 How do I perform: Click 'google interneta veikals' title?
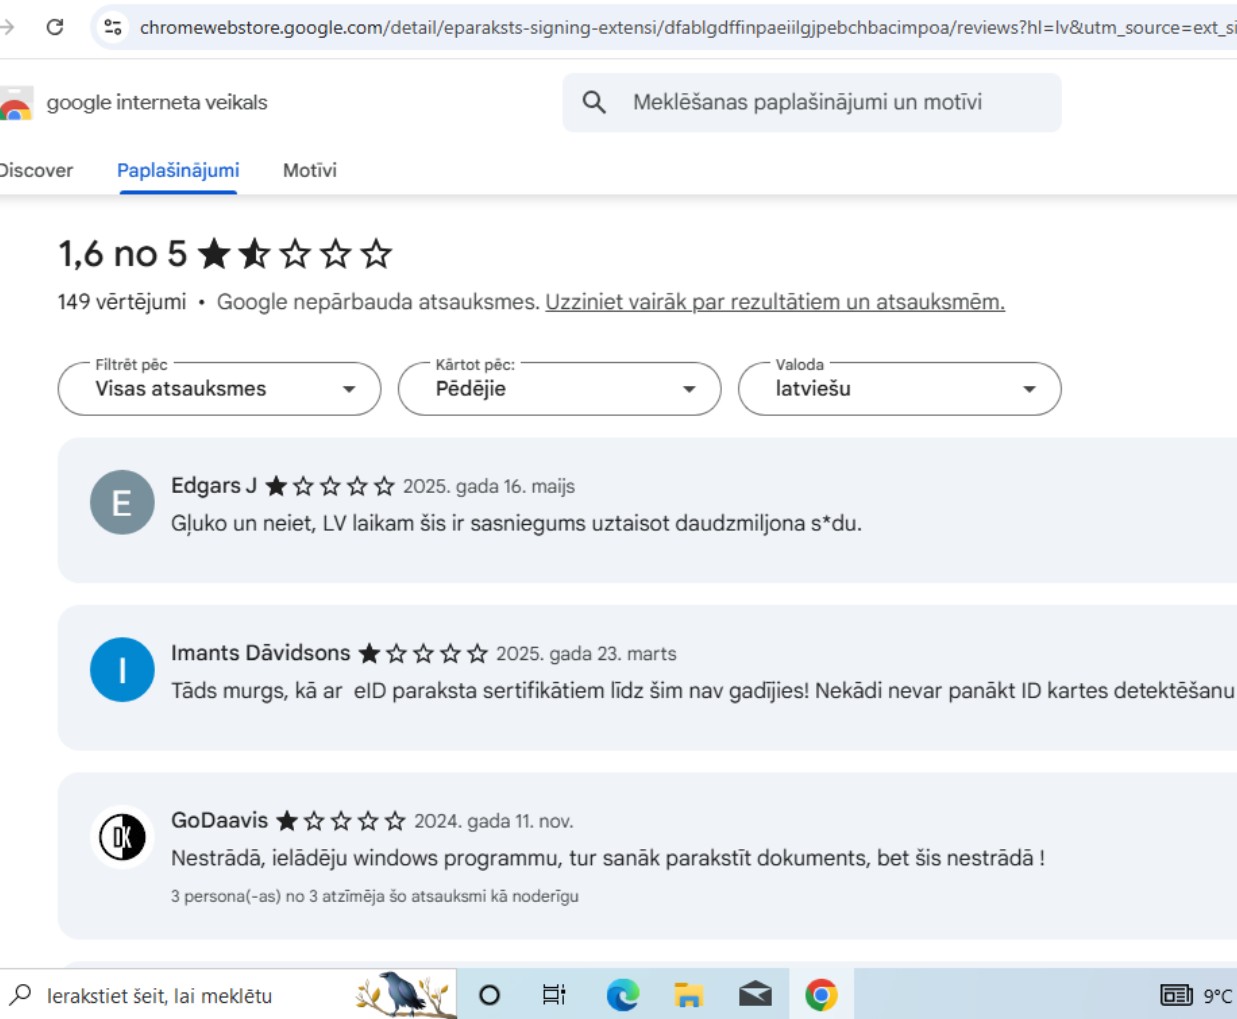157,102
